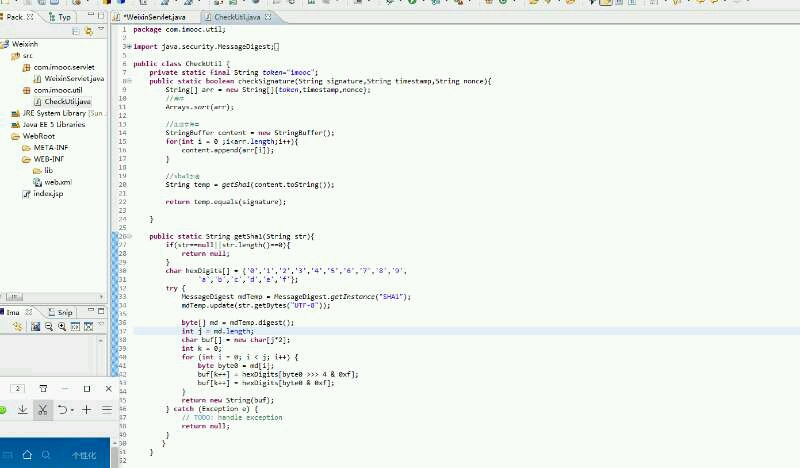The width and height of the screenshot is (800, 468).
Task: Click the green smiley icon
Action: (2, 410)
